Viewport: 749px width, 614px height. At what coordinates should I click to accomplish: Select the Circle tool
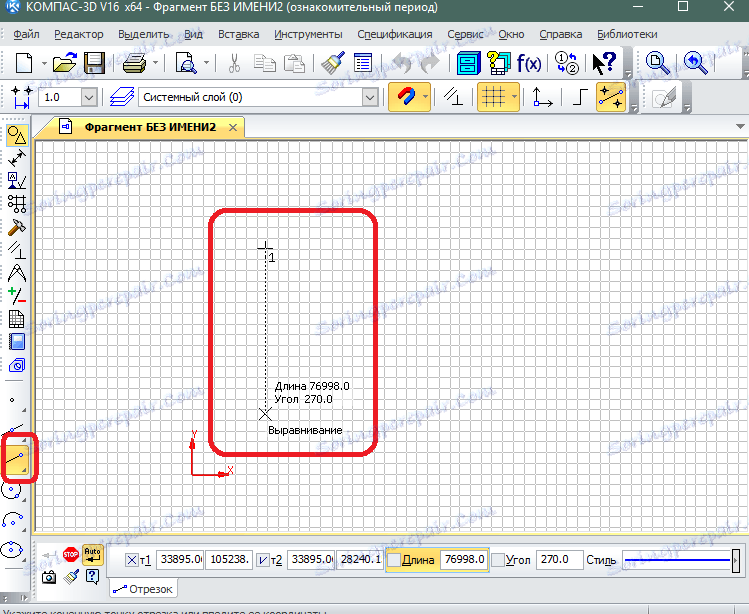(x=12, y=490)
